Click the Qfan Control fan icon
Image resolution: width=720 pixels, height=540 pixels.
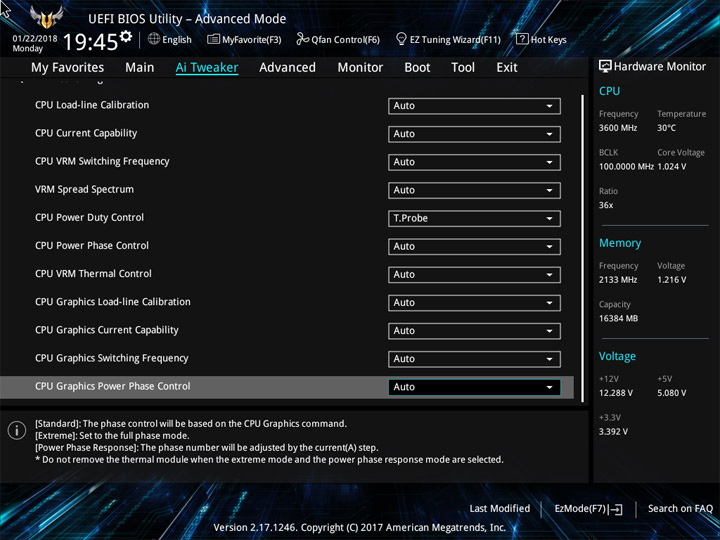click(302, 39)
